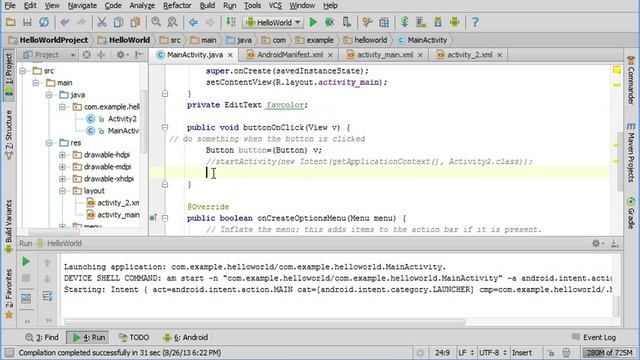Click the Forward navigation arrow
Screen dimensions: 640x360
pos(210,22)
